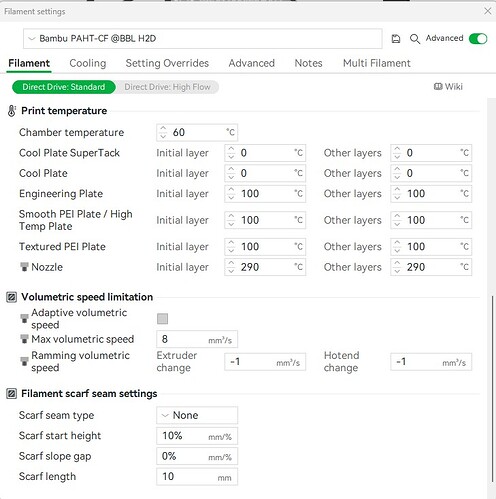Click nozzle icon beside Max volumetric speed
Image resolution: width=496 pixels, height=499 pixels.
pyautogui.click(x=24, y=339)
